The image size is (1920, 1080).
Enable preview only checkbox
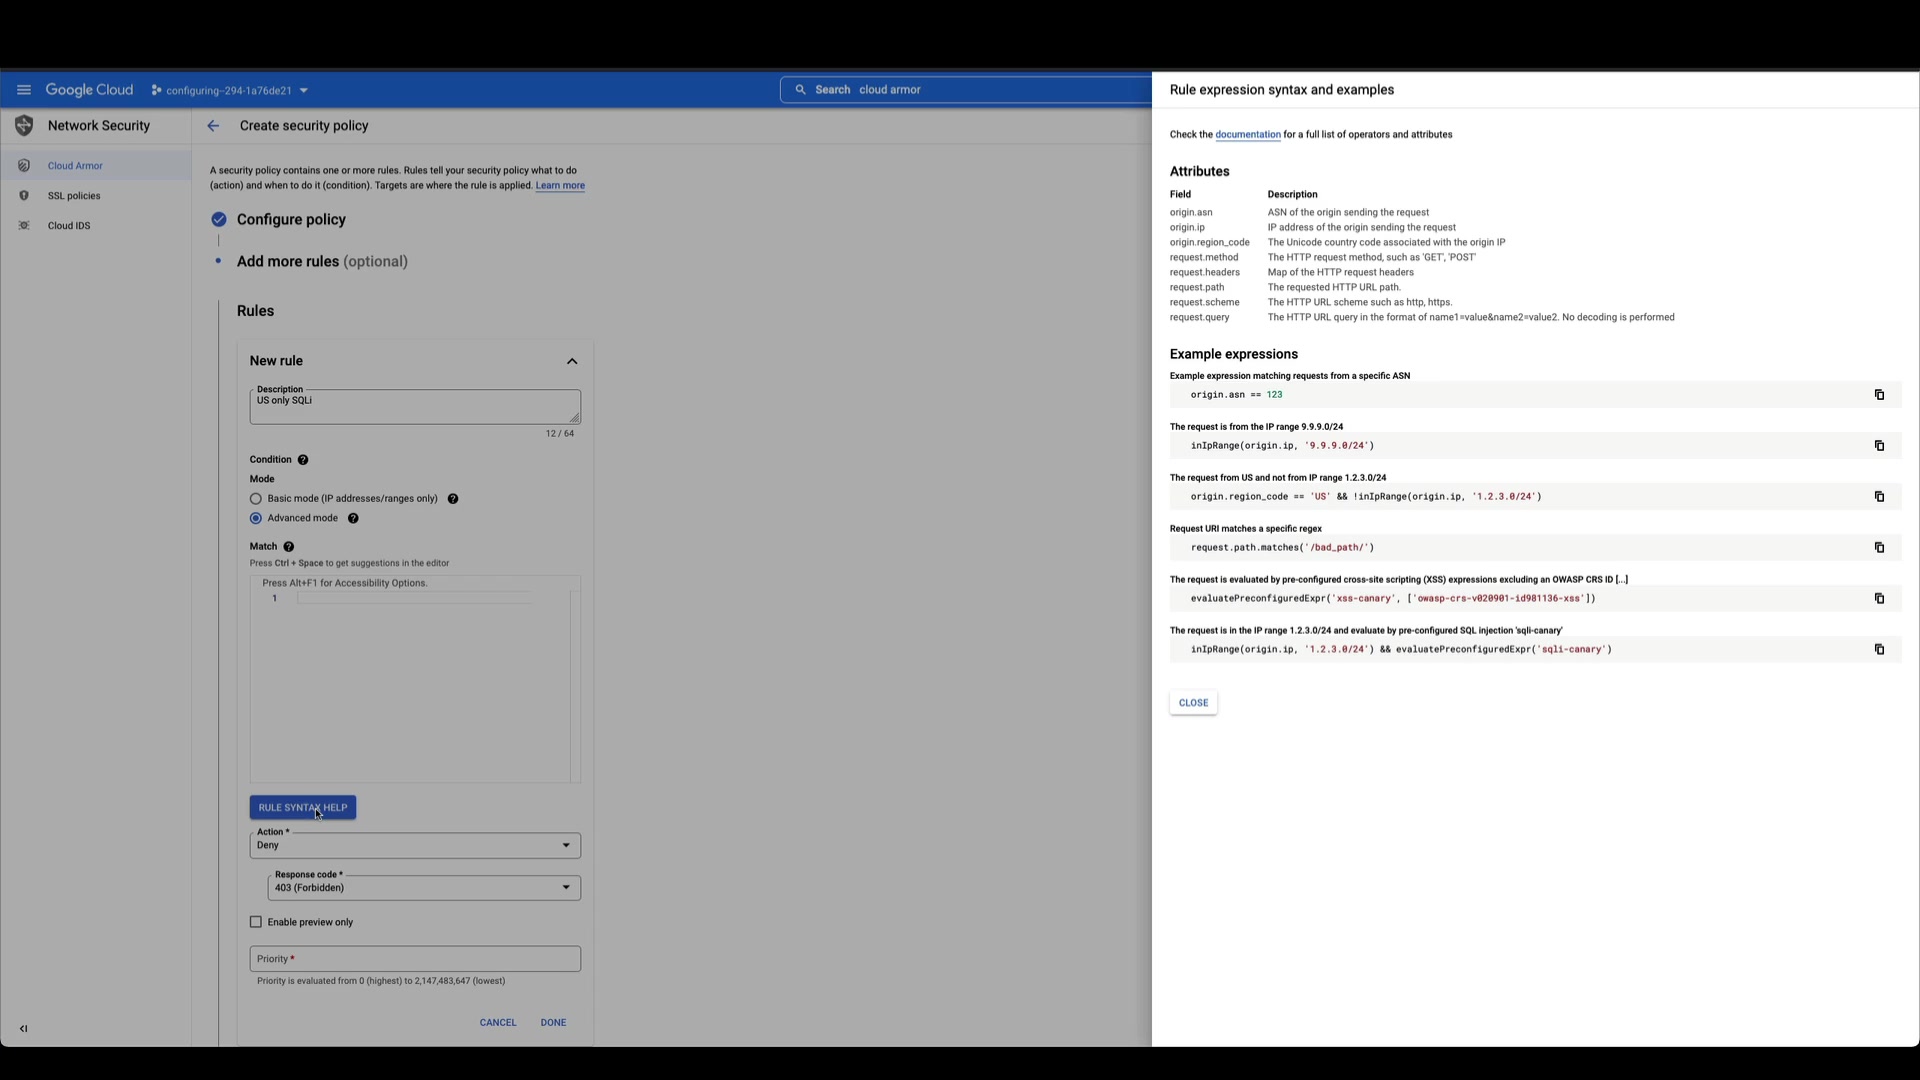(x=256, y=923)
